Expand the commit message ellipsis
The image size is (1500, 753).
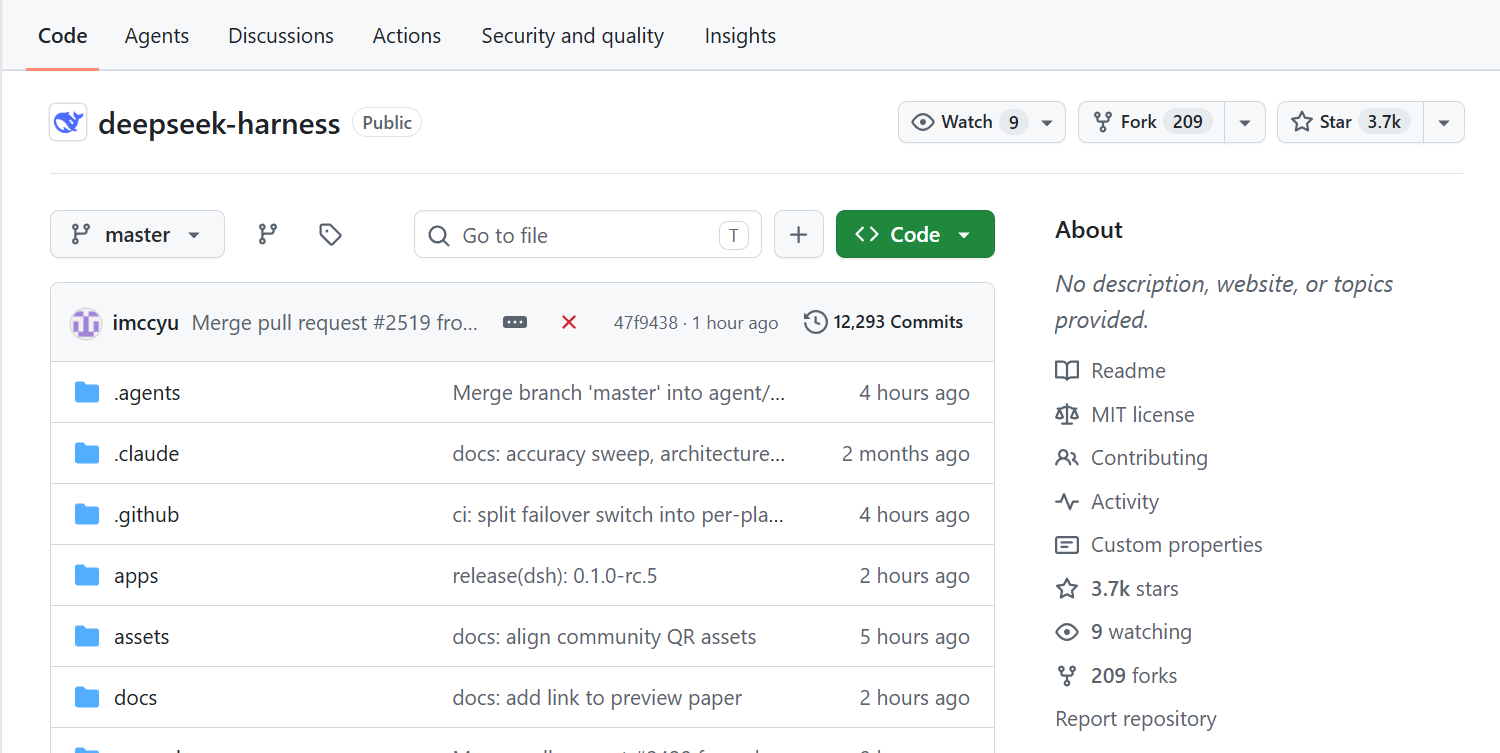tap(515, 322)
